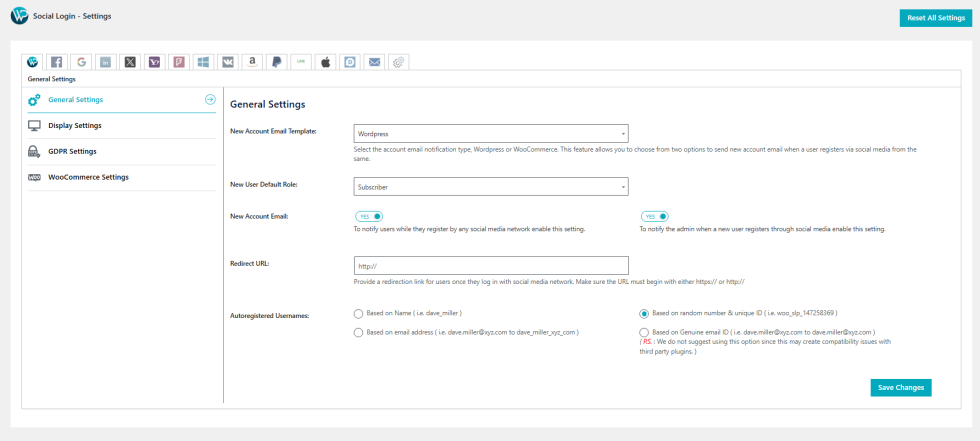This screenshot has height=441, width=980.
Task: Open the LinkedIn login settings tab
Action: [x=105, y=62]
